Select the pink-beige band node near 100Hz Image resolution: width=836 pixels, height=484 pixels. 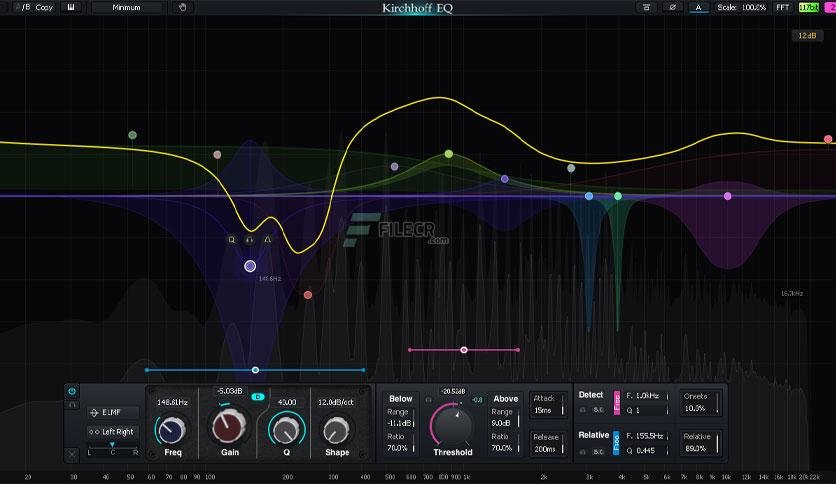217,155
